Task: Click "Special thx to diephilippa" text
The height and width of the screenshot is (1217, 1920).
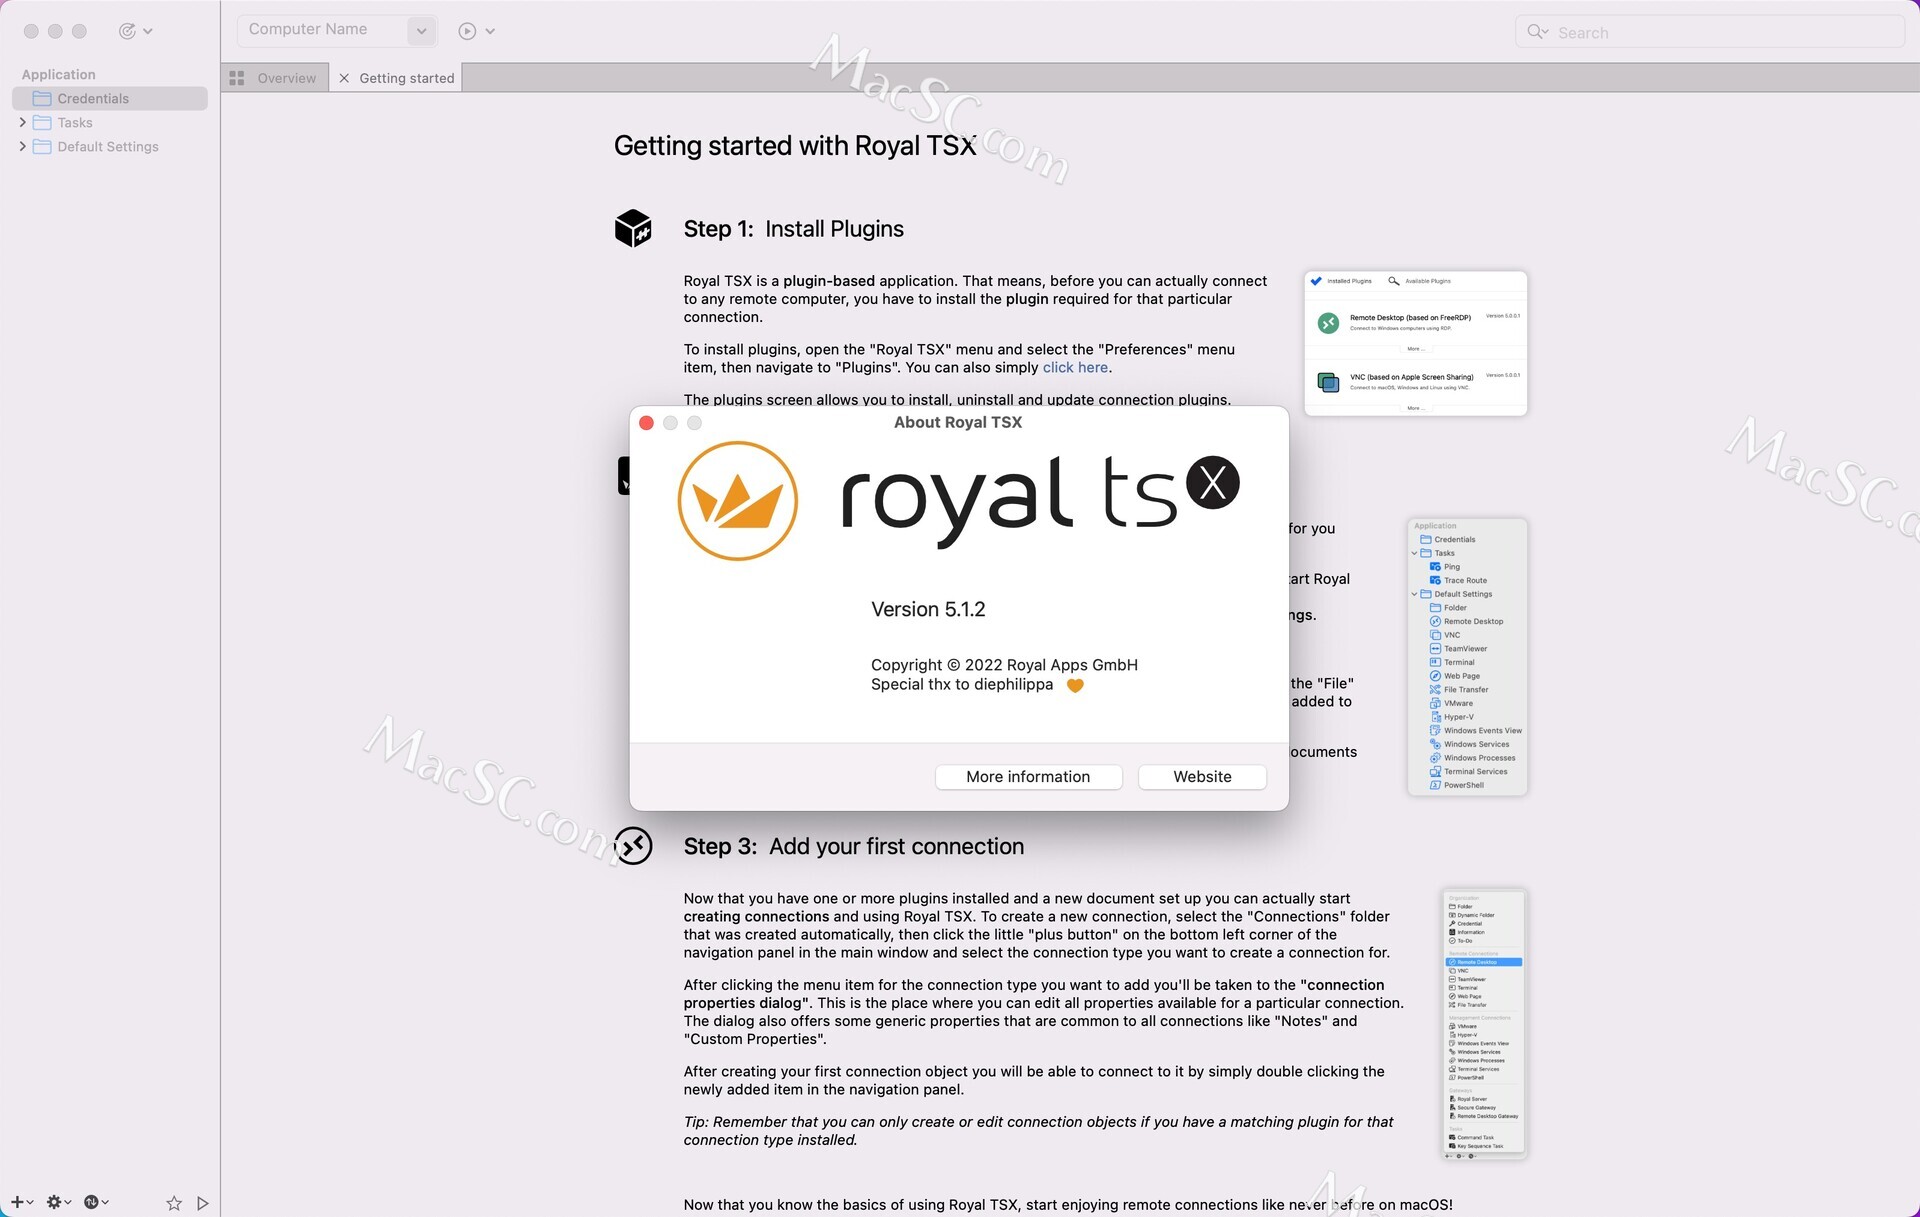Action: [x=962, y=684]
